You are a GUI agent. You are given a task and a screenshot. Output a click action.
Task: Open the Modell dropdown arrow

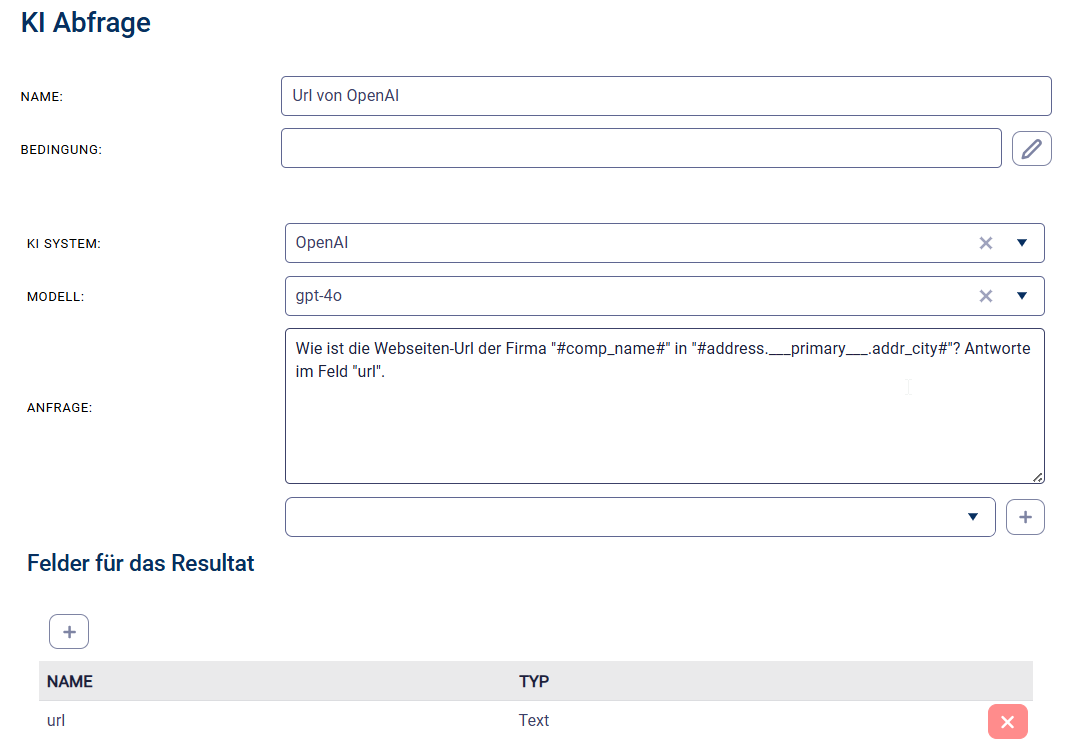click(x=1022, y=296)
